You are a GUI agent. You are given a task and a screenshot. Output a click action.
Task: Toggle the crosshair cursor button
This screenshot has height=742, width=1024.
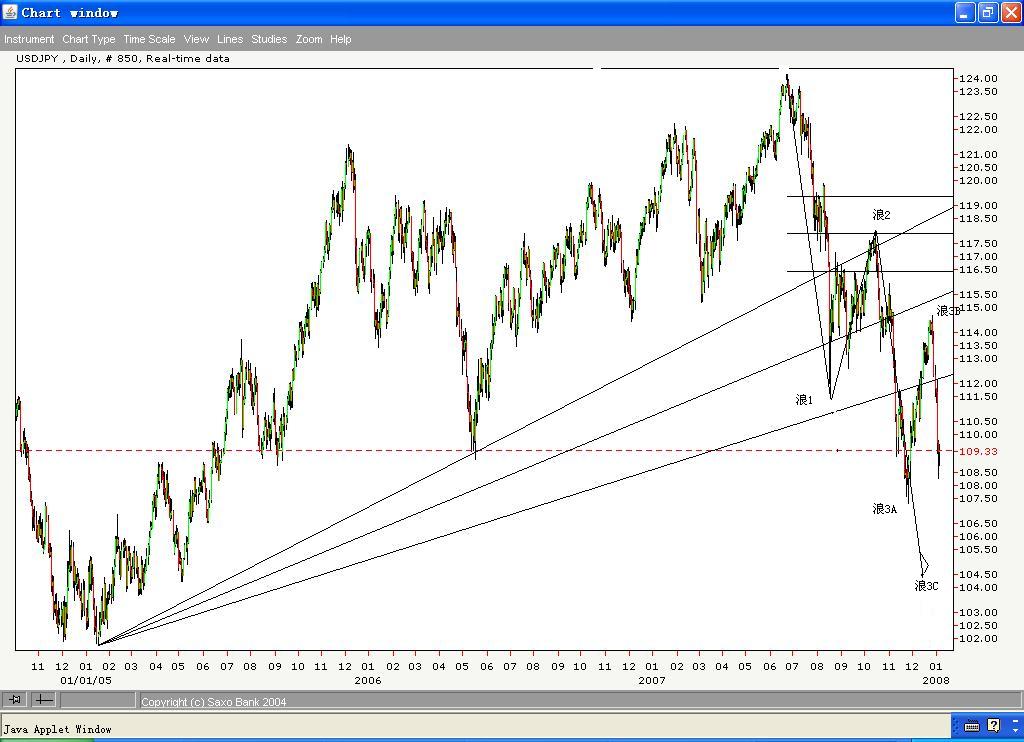click(43, 700)
